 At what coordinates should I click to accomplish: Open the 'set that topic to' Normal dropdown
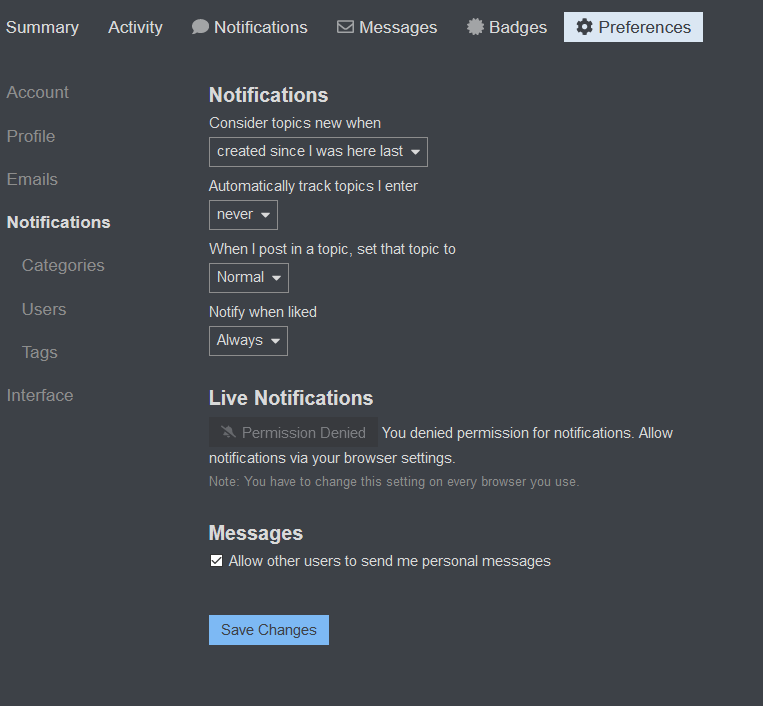pos(248,278)
